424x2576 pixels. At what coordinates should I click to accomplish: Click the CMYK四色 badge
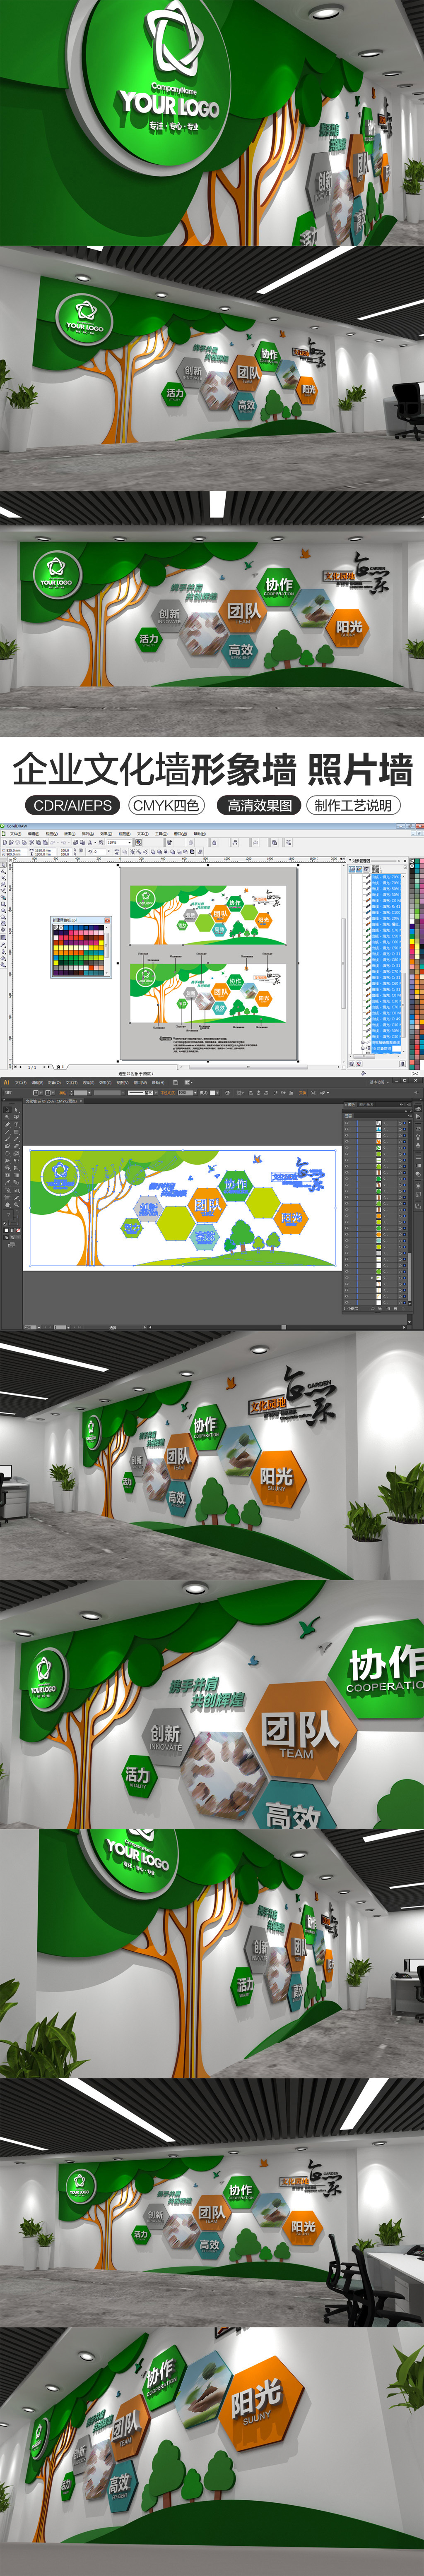pos(167,805)
